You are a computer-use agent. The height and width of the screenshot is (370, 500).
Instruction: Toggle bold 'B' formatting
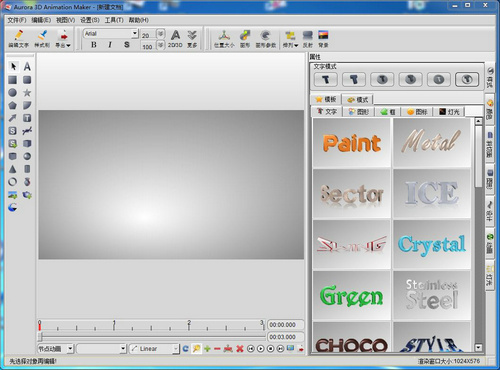click(94, 44)
